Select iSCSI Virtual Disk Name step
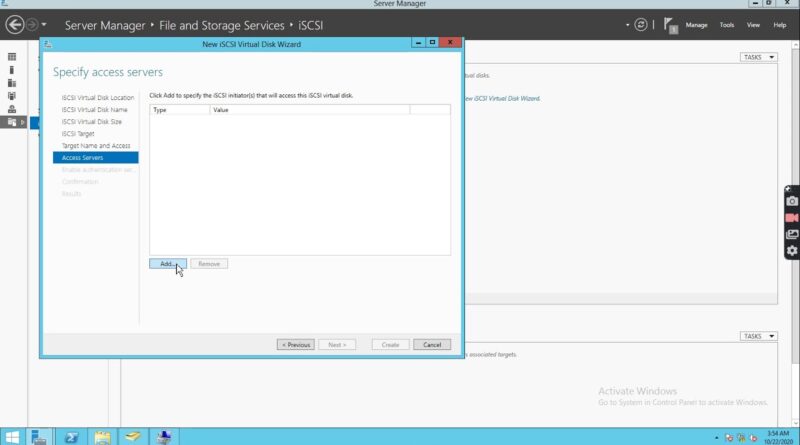 pyautogui.click(x=94, y=110)
